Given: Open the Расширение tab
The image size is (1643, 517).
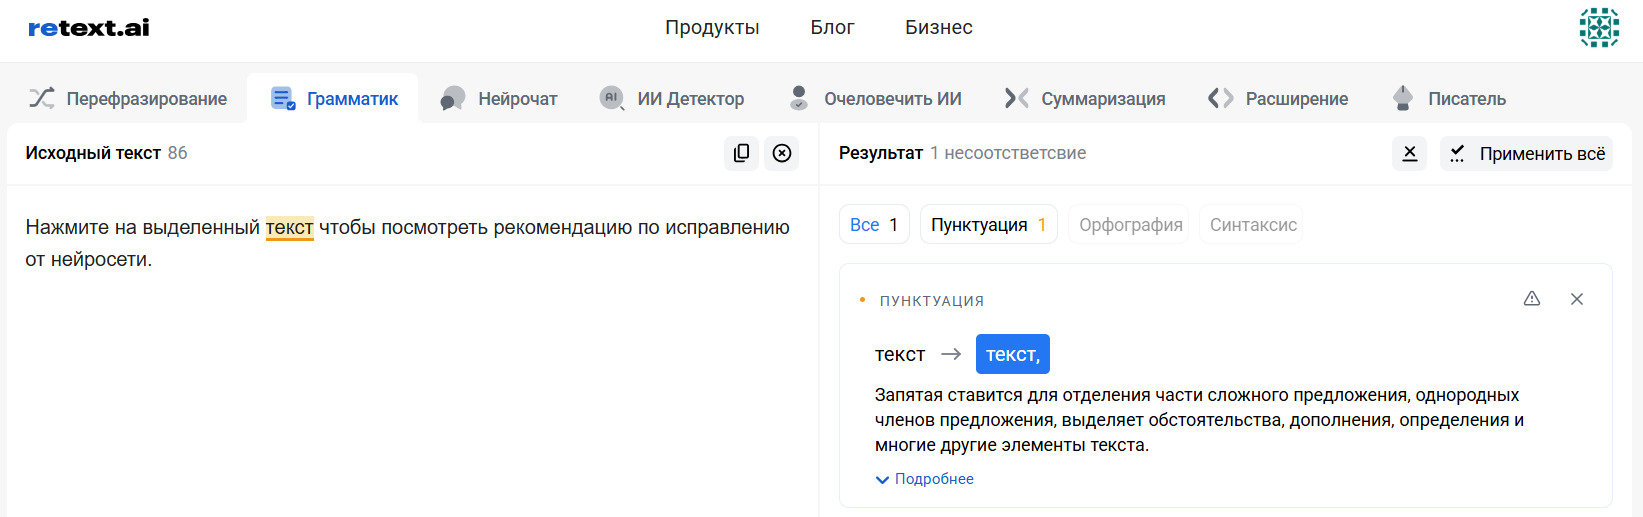Looking at the screenshot, I should coord(1277,98).
